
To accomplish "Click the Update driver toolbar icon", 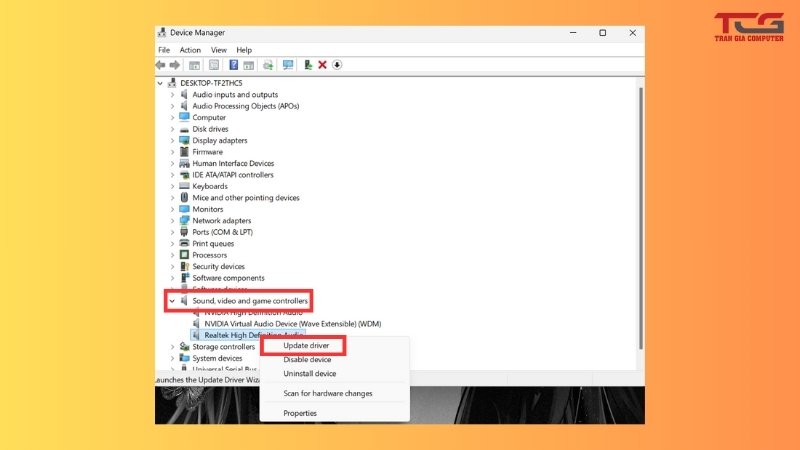I will pos(308,65).
